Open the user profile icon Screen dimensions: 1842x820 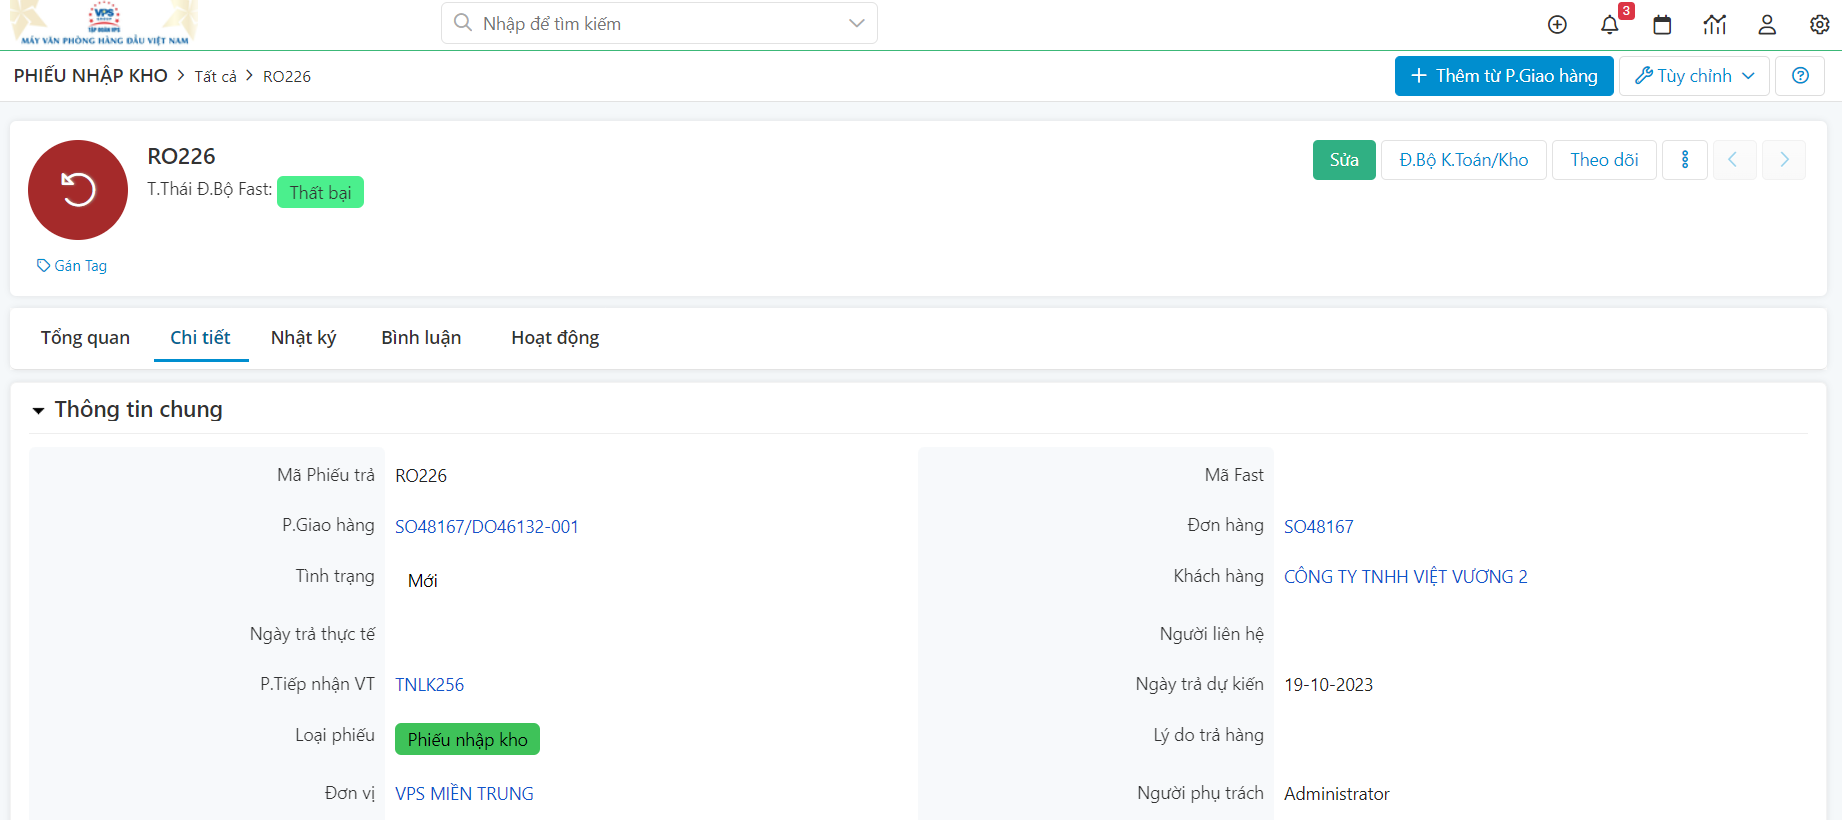tap(1767, 25)
